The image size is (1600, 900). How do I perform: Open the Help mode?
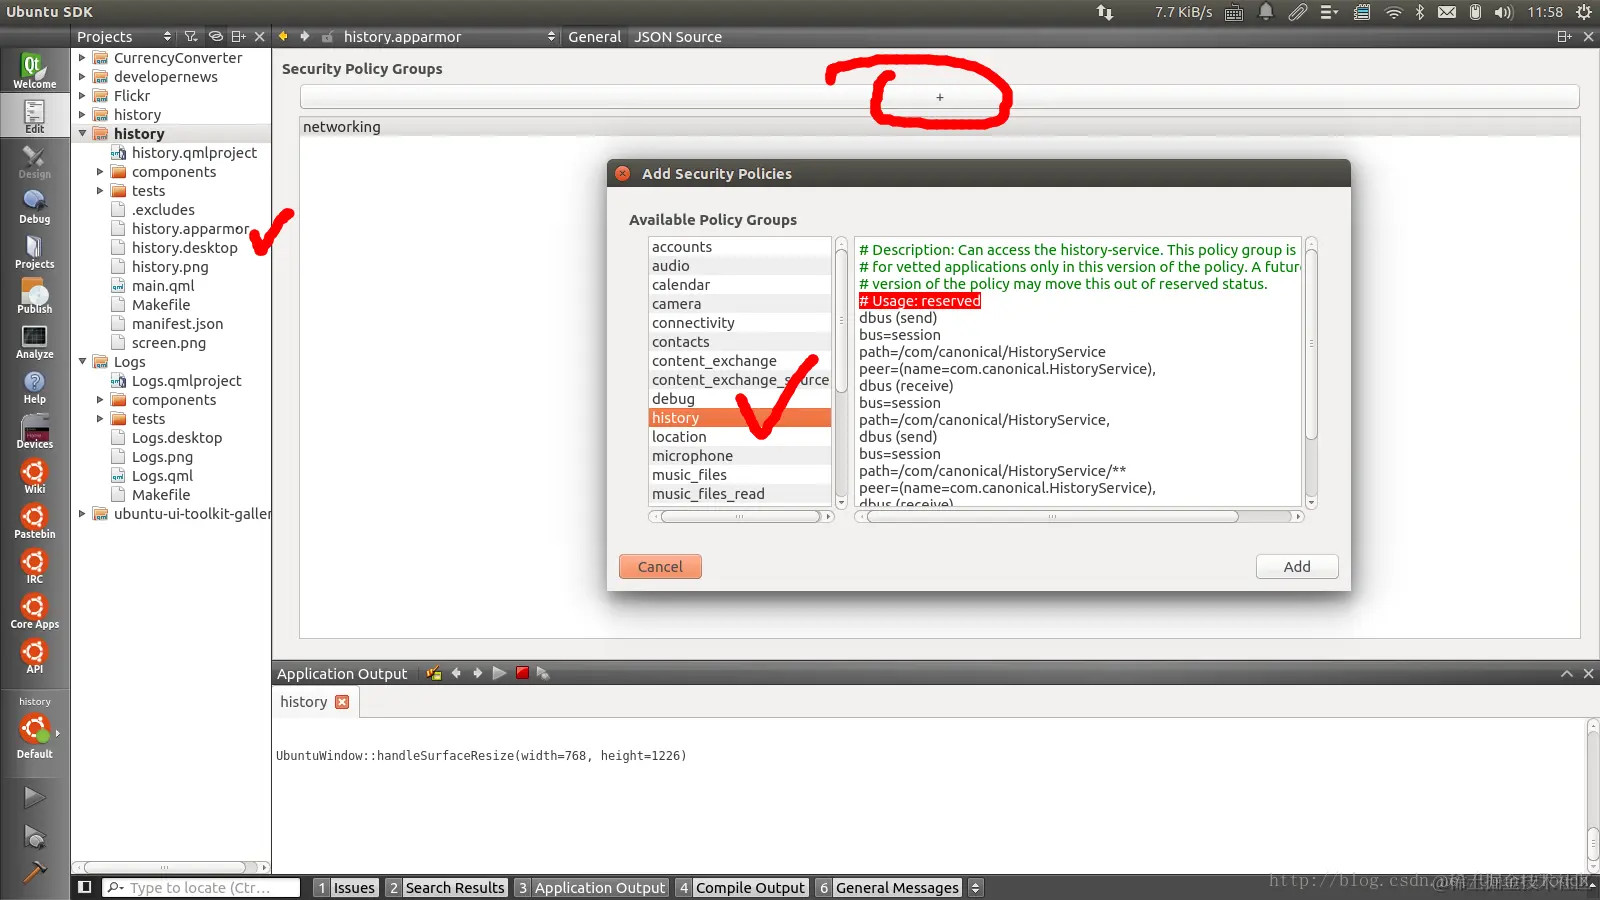[x=34, y=386]
